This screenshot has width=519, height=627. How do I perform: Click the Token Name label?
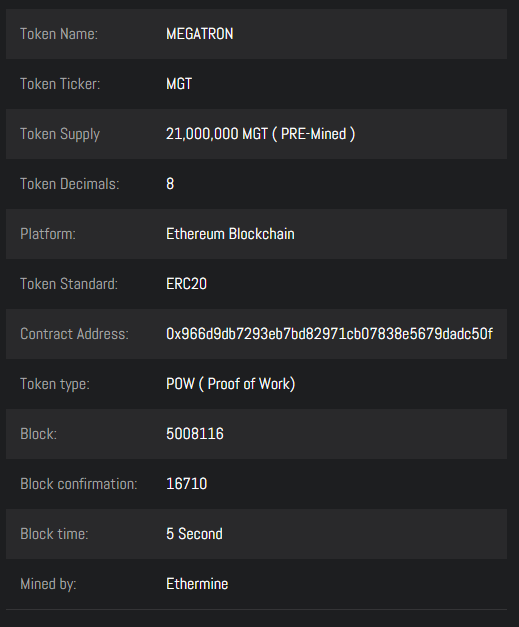coord(59,34)
